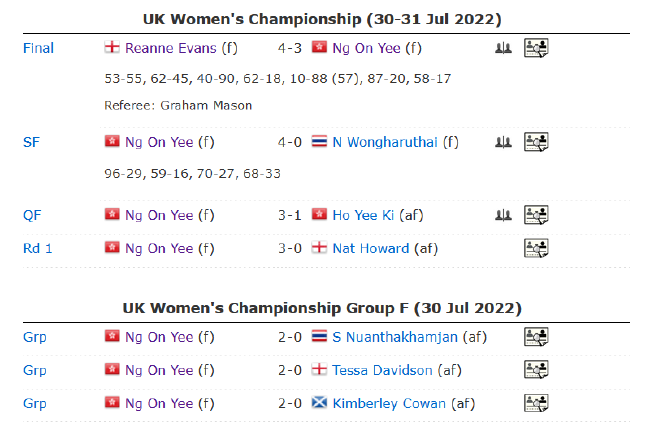Click the SF round link
Screen dimensions: 650x422
(31, 142)
